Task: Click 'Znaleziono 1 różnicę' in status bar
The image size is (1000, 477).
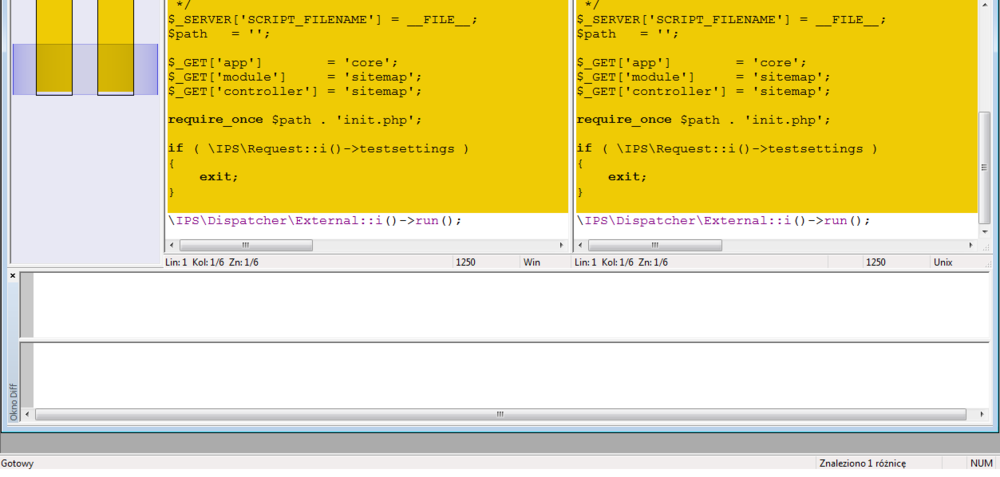Action: pyautogui.click(x=861, y=463)
